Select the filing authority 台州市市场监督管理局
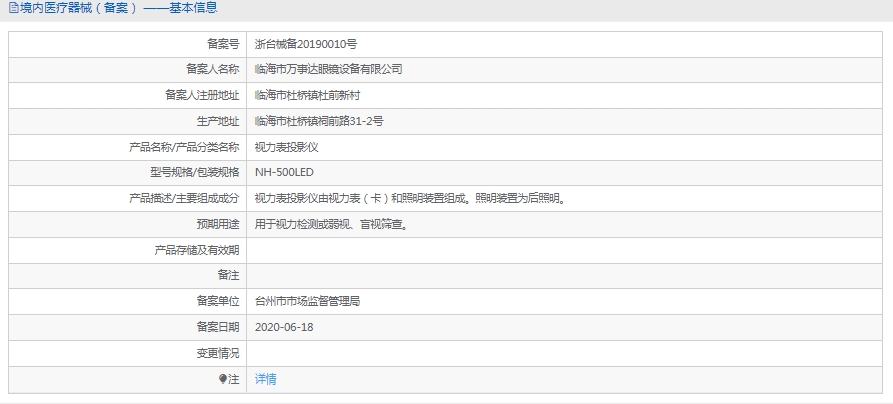This screenshot has height=404, width=893. pyautogui.click(x=307, y=301)
